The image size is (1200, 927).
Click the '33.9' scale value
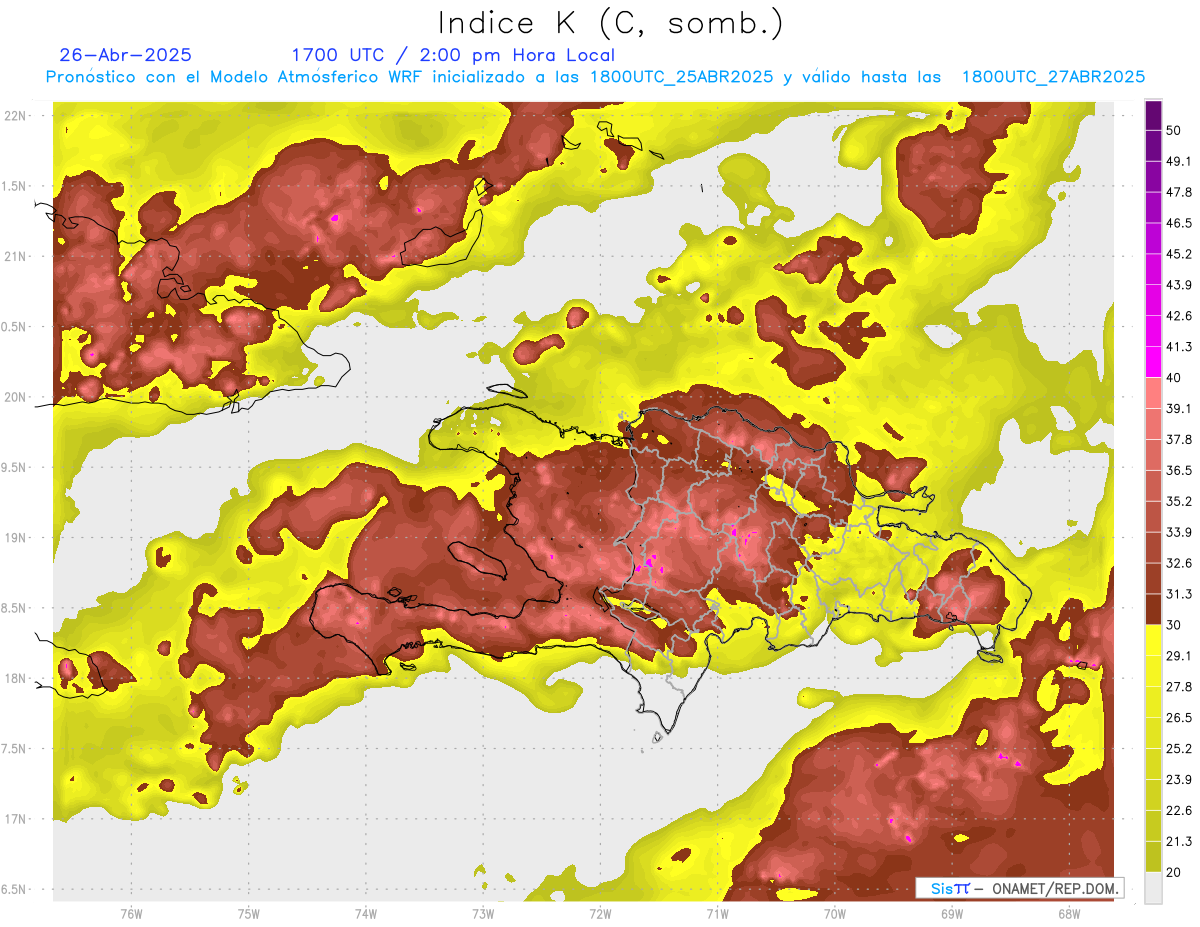(1179, 532)
